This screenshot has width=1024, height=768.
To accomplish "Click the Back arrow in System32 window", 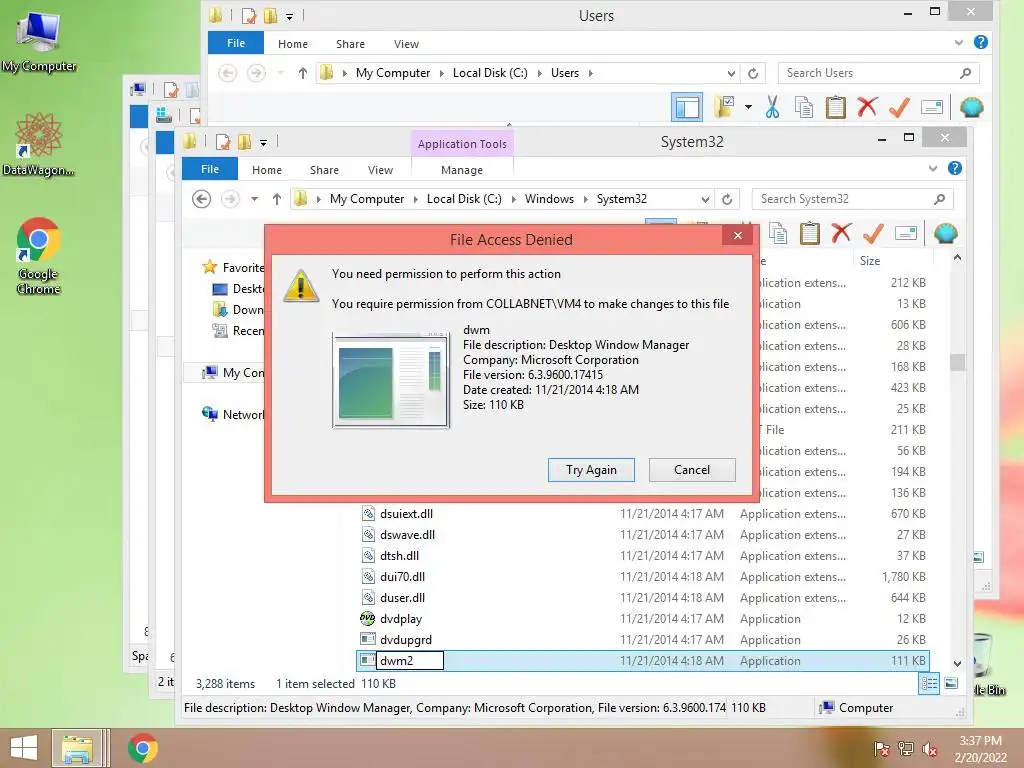I will point(201,199).
